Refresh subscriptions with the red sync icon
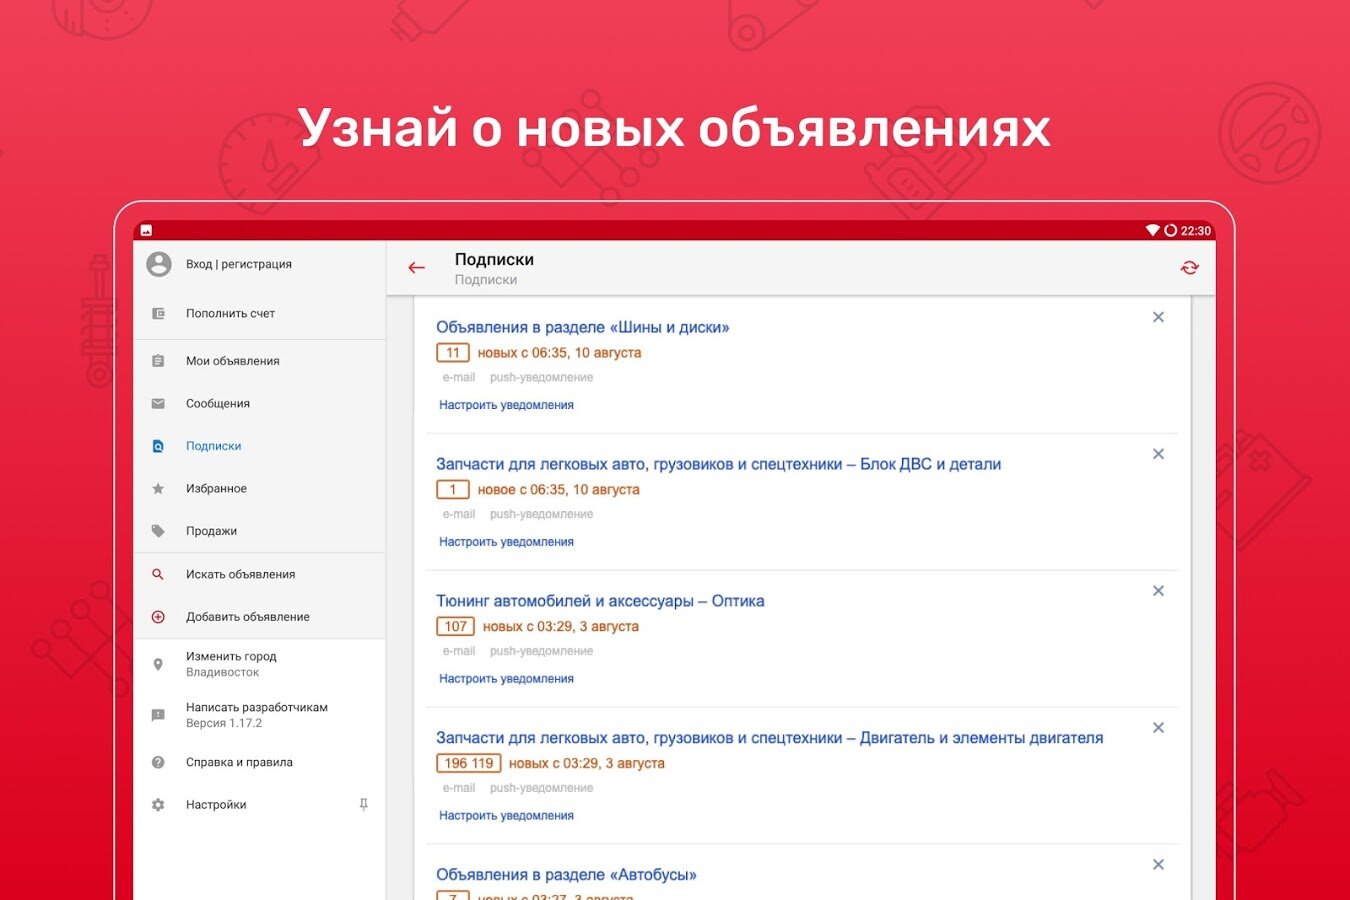Image resolution: width=1350 pixels, height=900 pixels. coord(1189,268)
